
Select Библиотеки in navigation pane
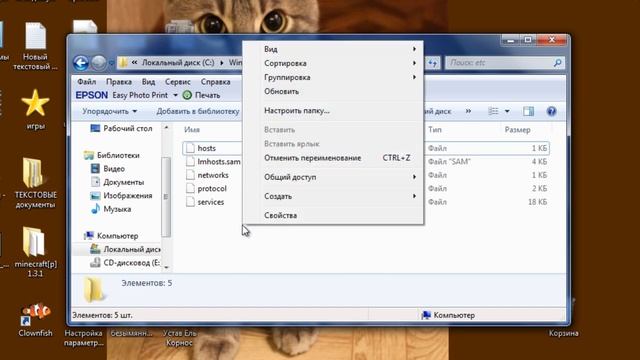click(118, 155)
